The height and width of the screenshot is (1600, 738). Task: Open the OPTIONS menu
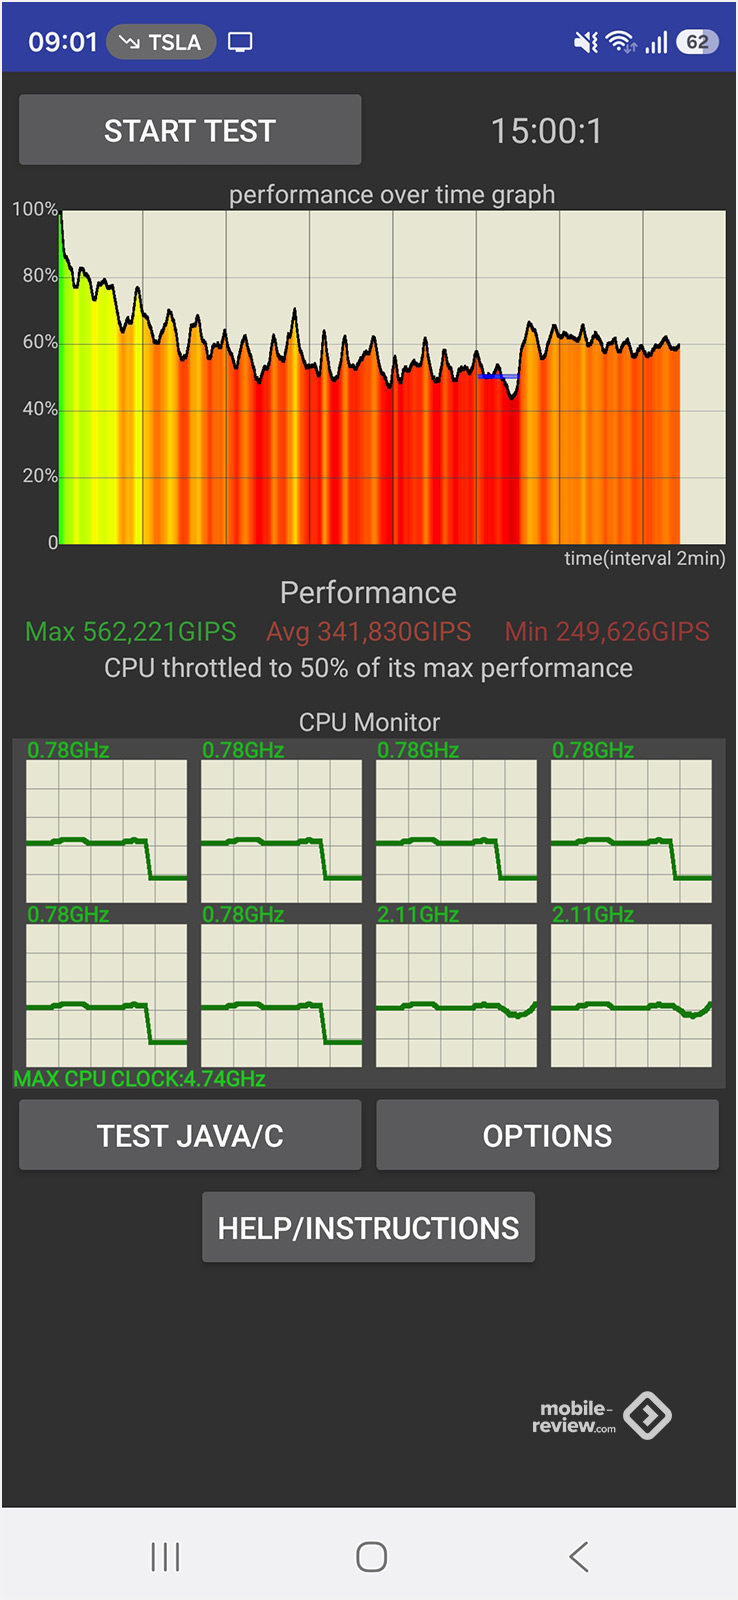(x=547, y=1135)
